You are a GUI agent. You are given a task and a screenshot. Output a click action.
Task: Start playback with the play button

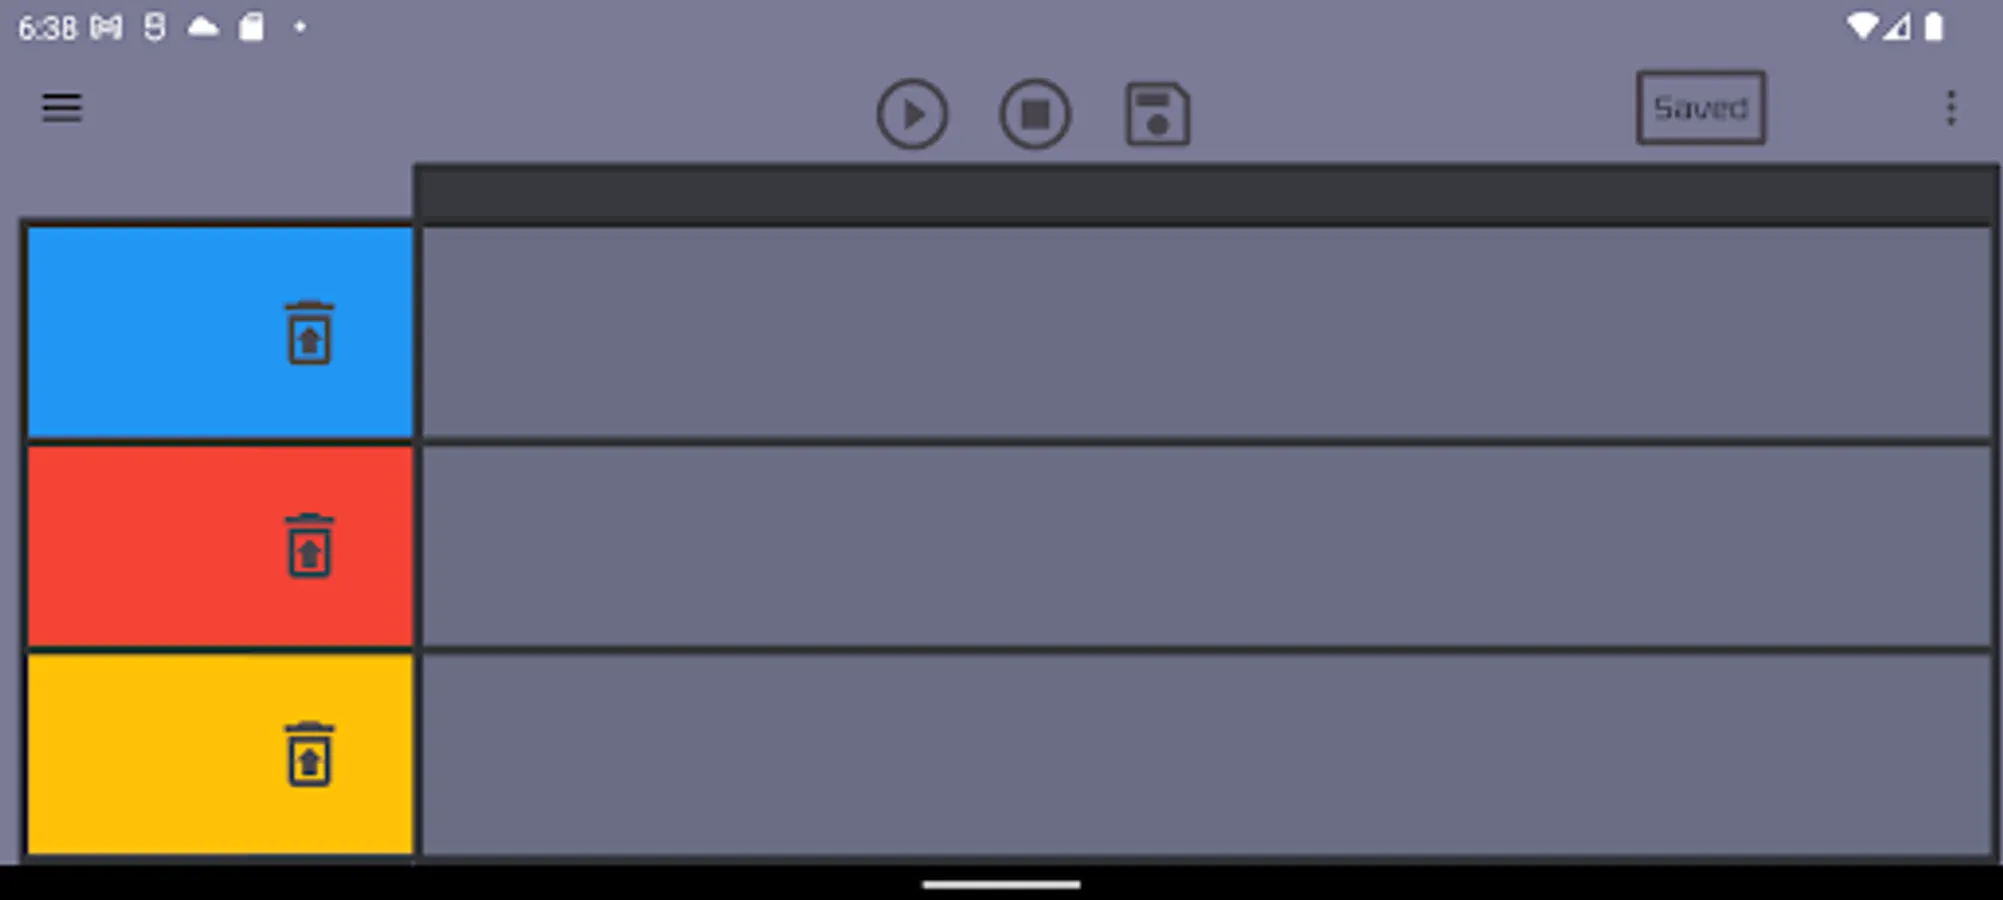click(912, 114)
